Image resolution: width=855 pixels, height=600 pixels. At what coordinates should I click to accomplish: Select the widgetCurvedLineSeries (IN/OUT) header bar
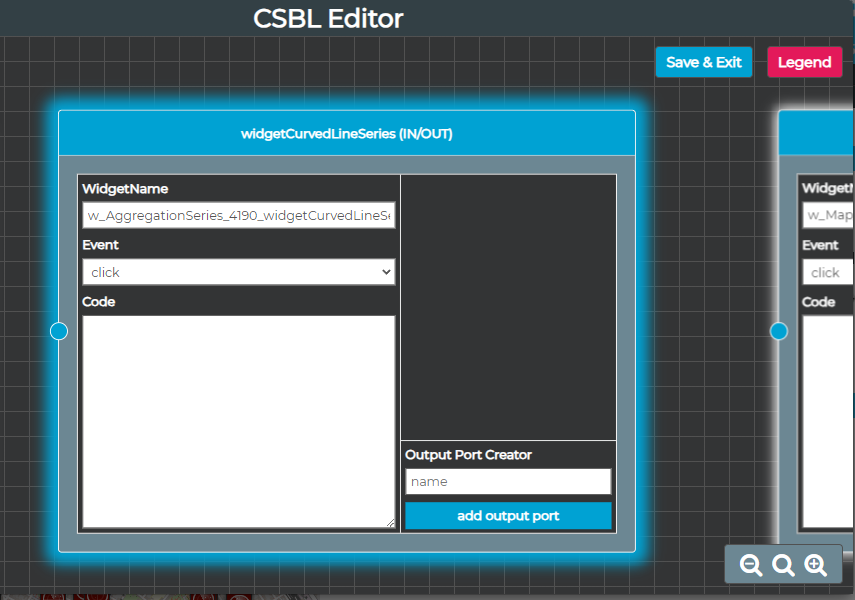(x=347, y=133)
